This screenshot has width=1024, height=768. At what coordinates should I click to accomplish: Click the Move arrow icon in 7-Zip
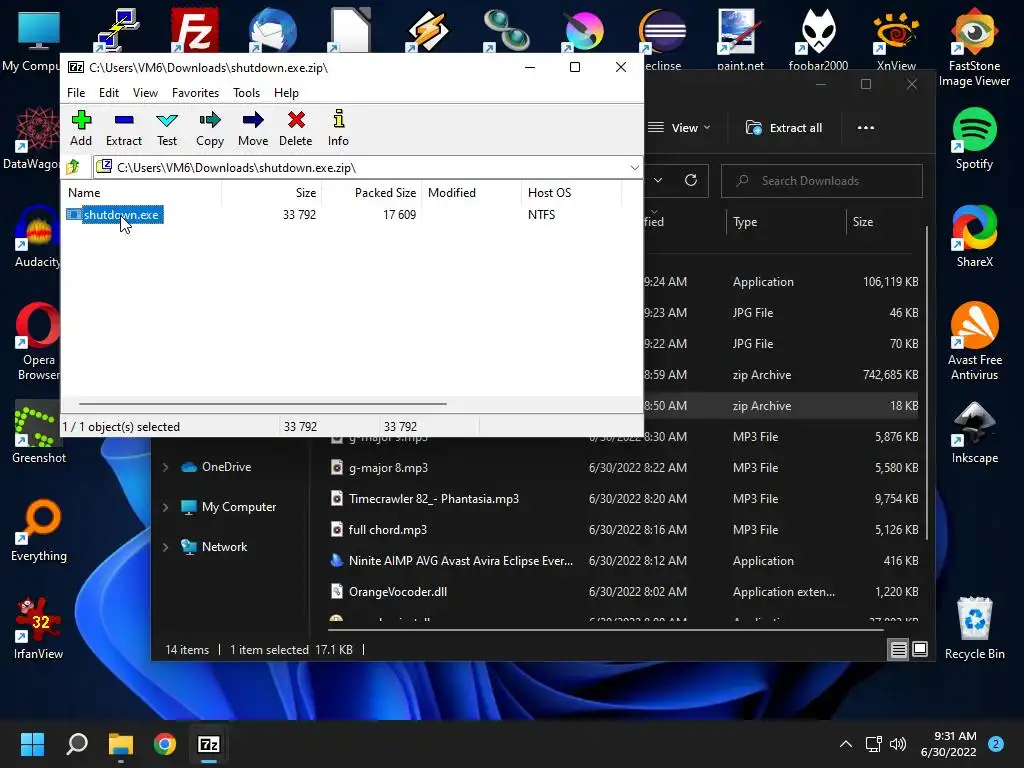click(253, 128)
